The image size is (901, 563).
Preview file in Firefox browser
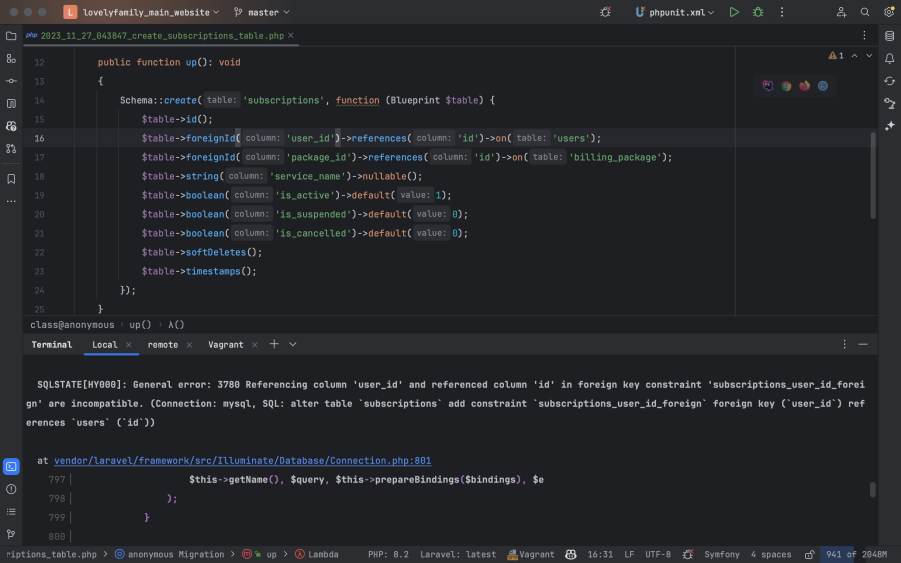[x=804, y=86]
